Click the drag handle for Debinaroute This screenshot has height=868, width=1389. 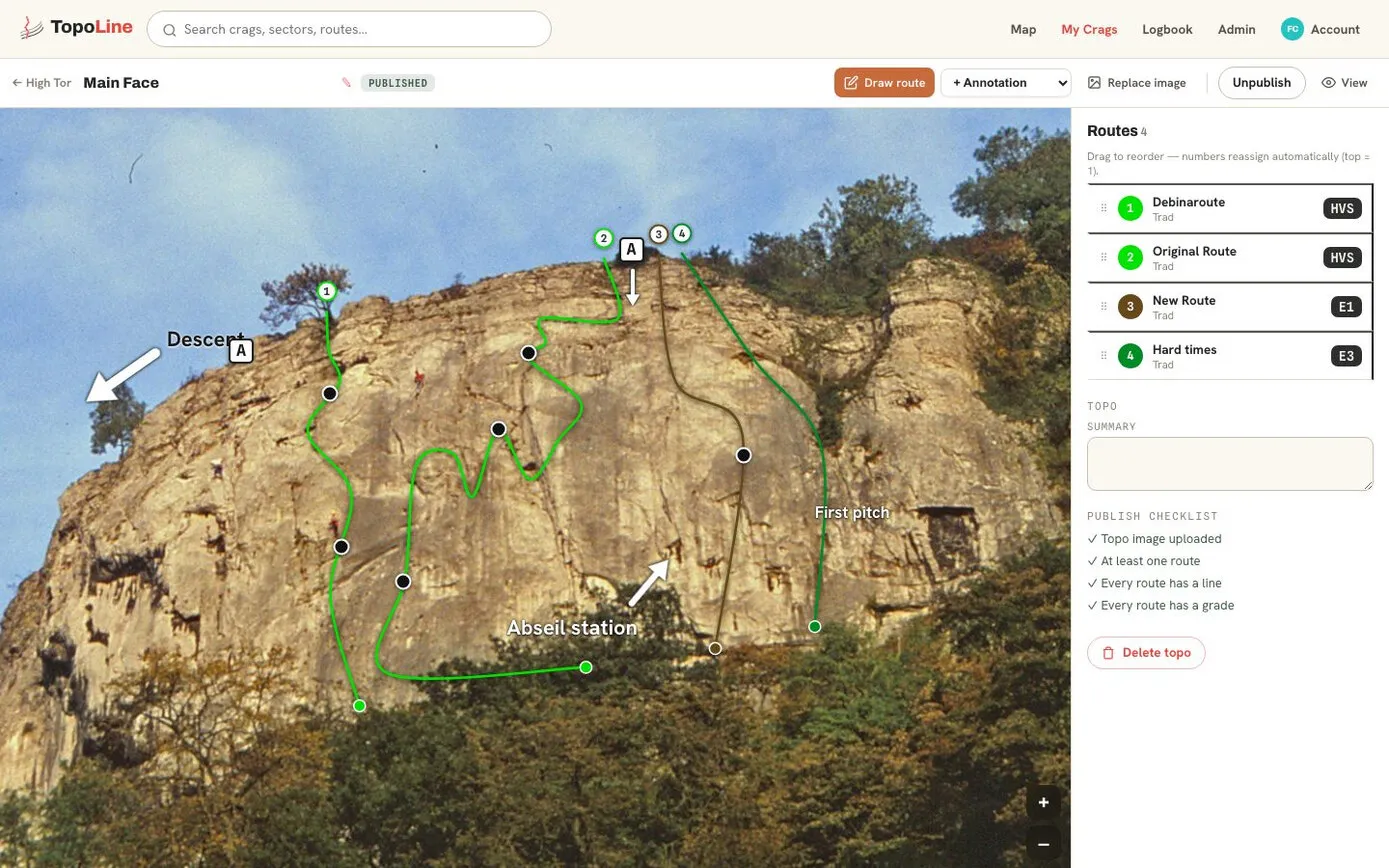(1104, 208)
